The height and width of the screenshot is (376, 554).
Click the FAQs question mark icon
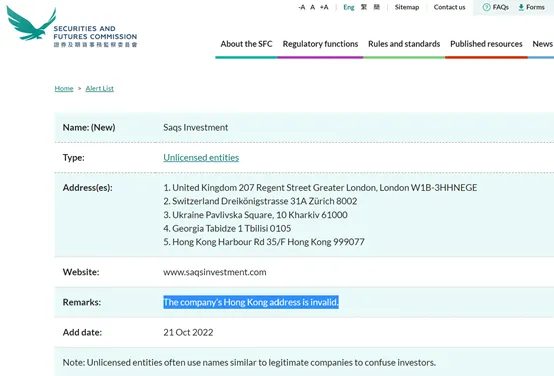pyautogui.click(x=487, y=7)
